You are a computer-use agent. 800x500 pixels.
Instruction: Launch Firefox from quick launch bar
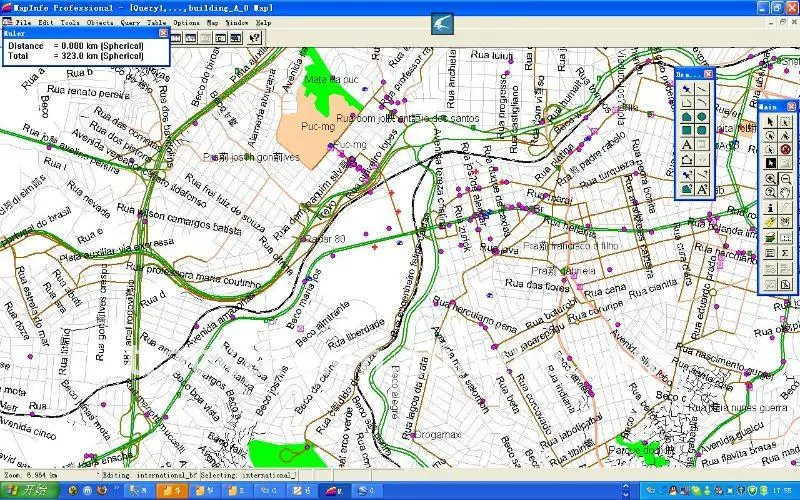102,491
